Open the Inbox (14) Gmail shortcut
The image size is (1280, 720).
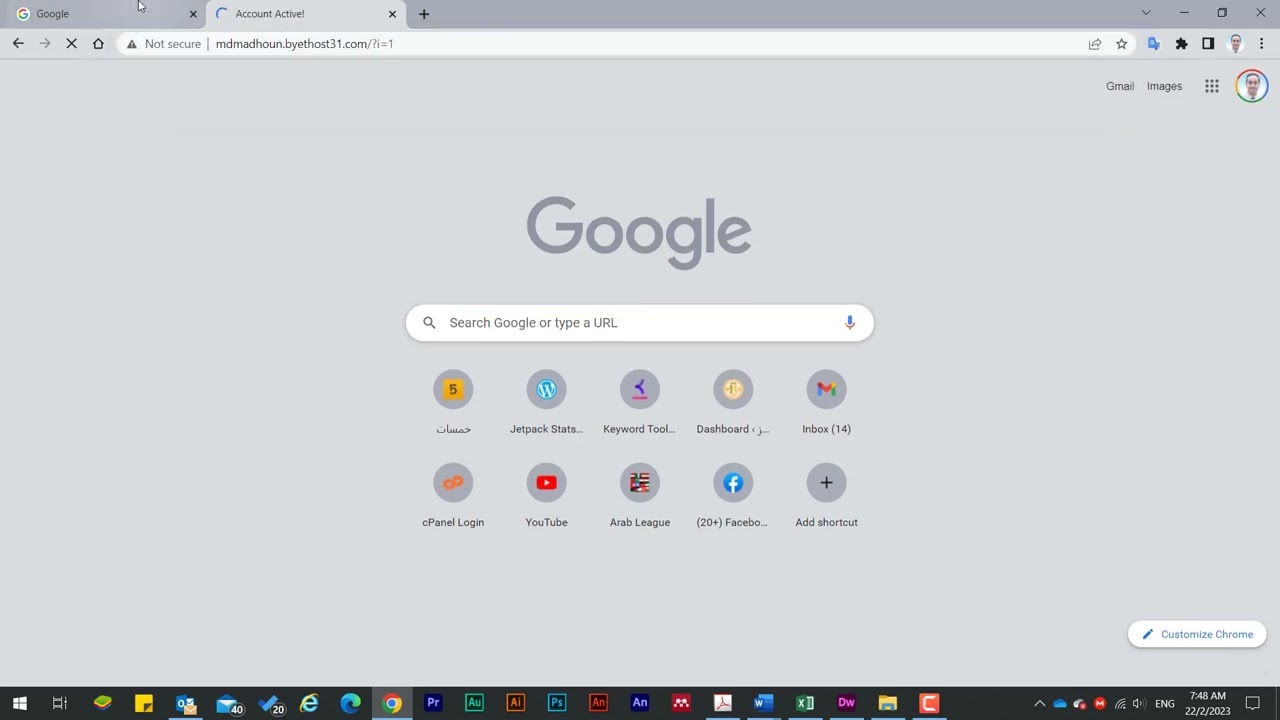pos(826,403)
